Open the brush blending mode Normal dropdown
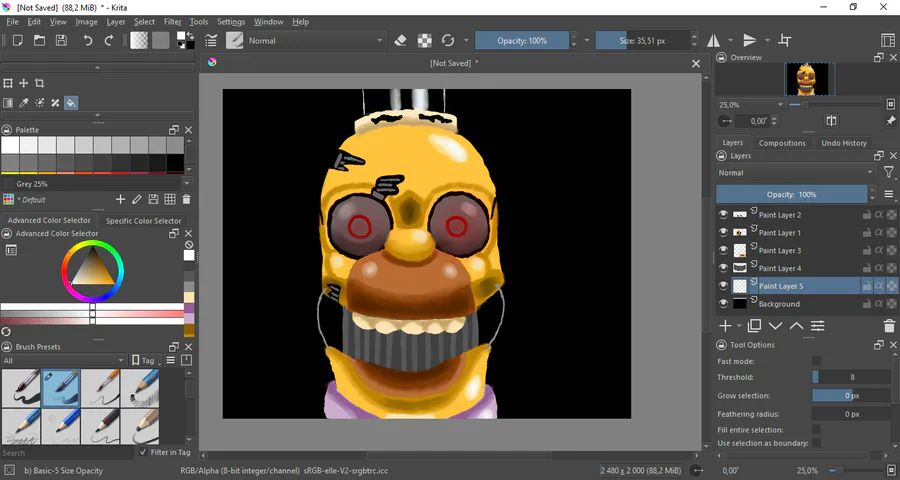 click(x=315, y=41)
